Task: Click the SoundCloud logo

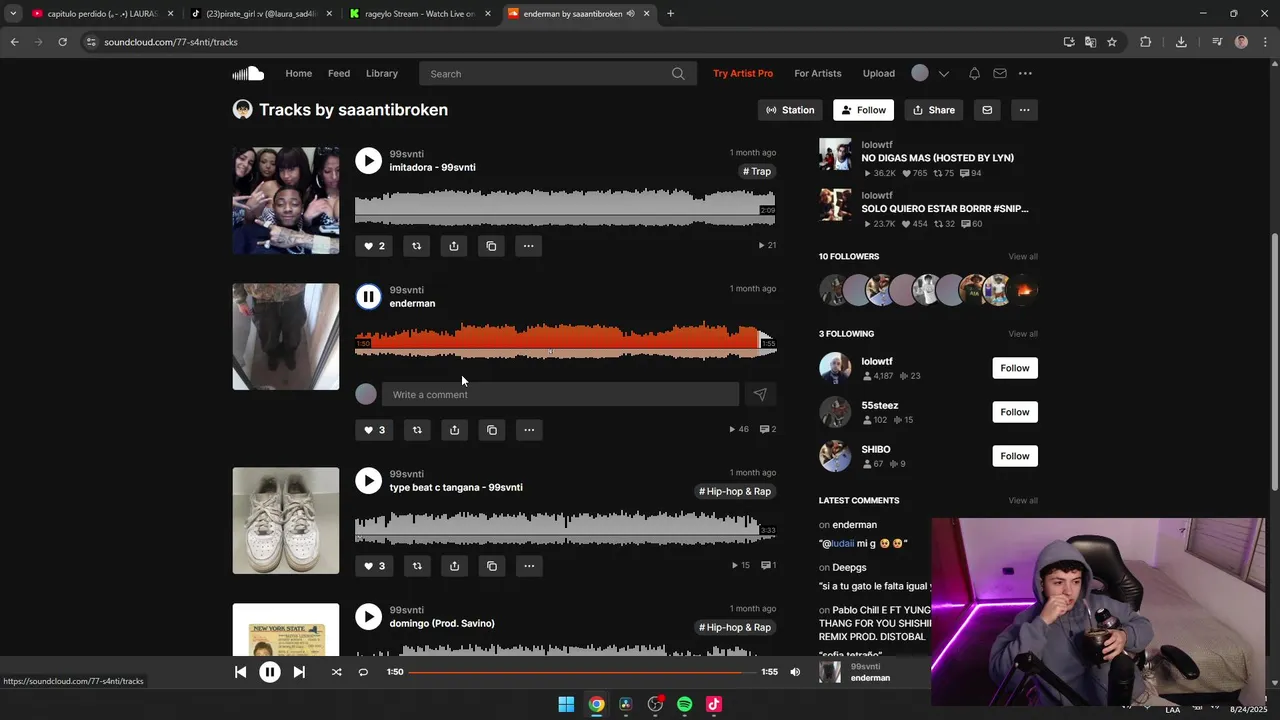Action: (x=248, y=73)
